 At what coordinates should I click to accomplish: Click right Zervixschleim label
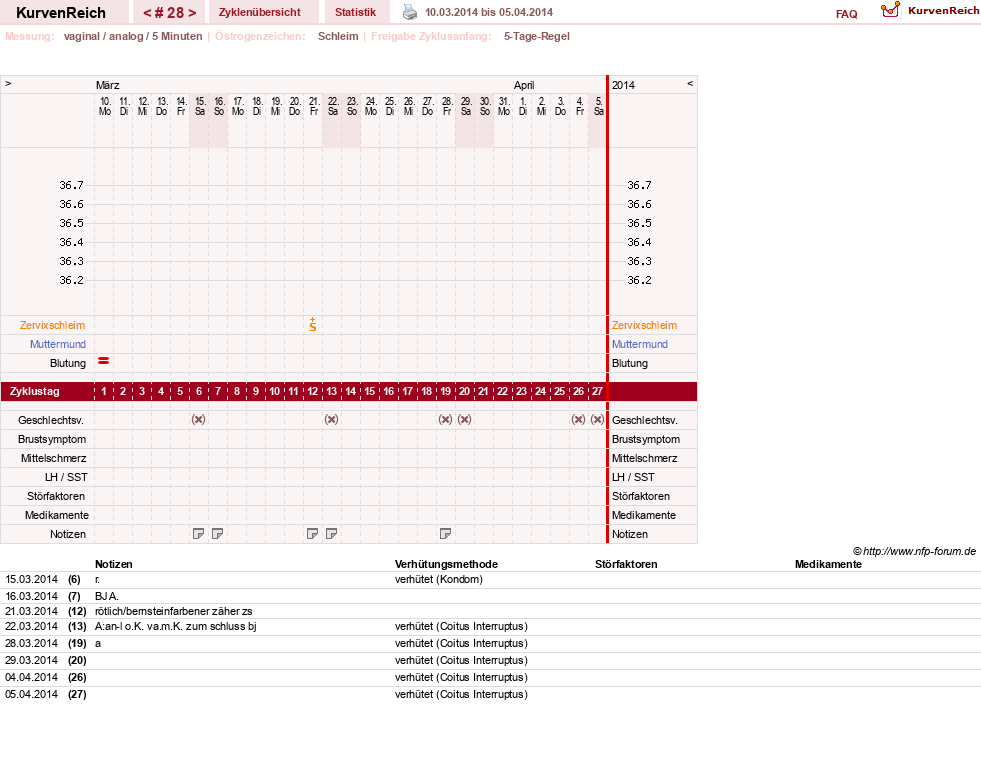[x=644, y=325]
